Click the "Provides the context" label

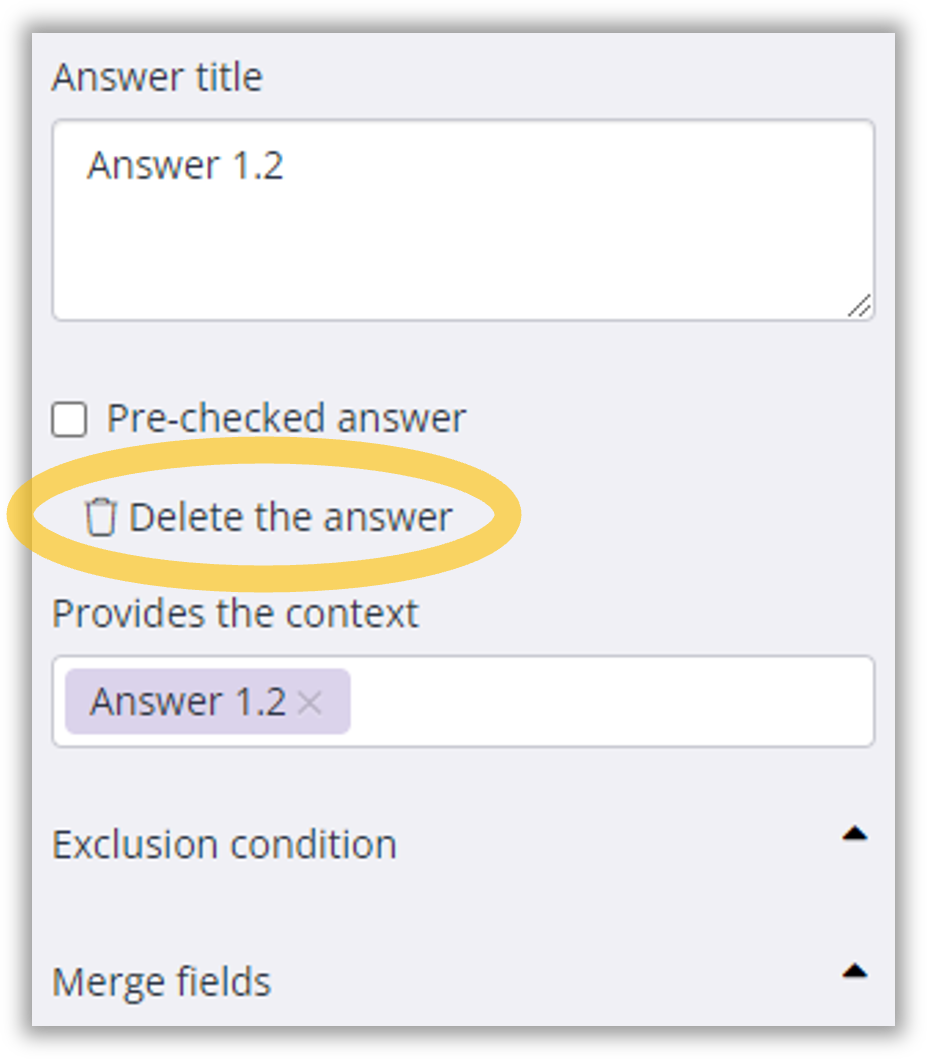[235, 613]
